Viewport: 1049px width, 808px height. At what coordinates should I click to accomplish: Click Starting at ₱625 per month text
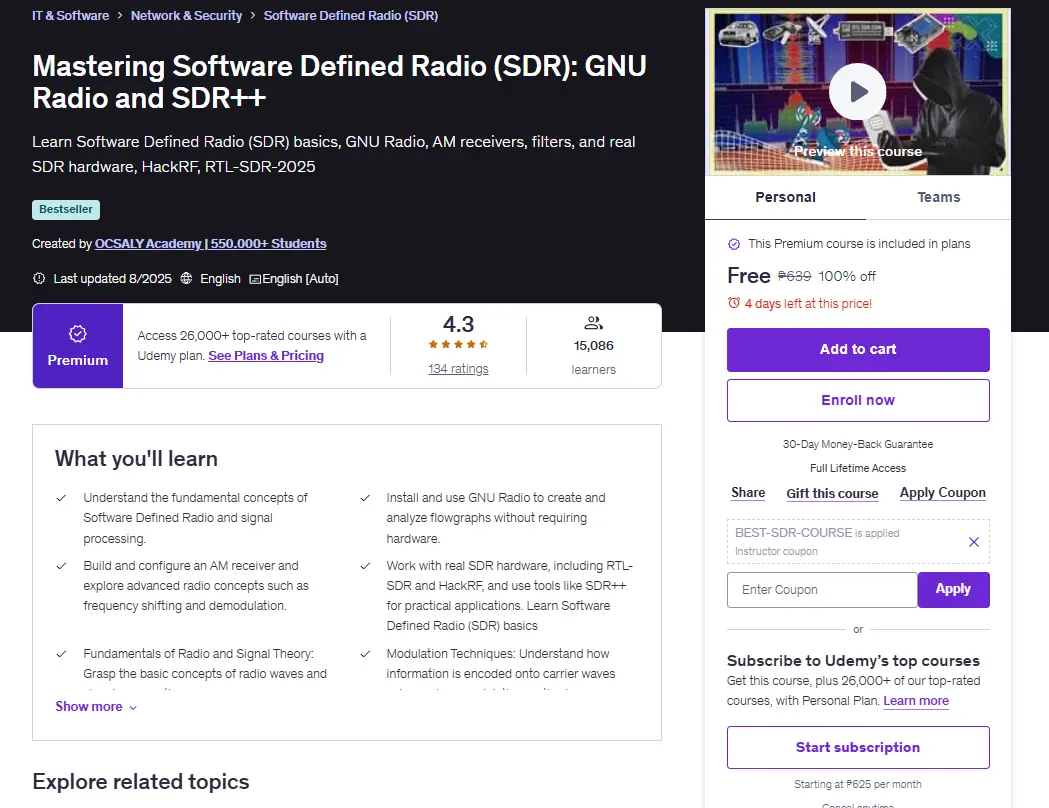pyautogui.click(x=858, y=784)
